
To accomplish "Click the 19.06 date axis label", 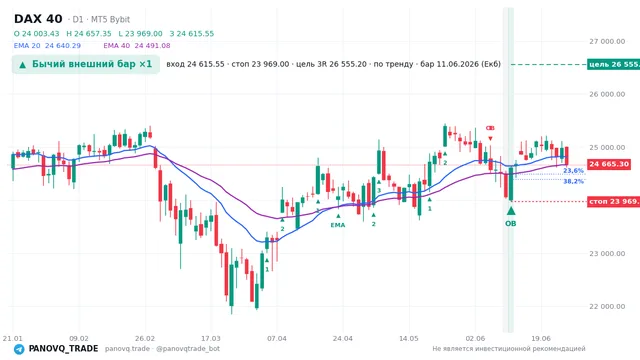I will pyautogui.click(x=541, y=338).
